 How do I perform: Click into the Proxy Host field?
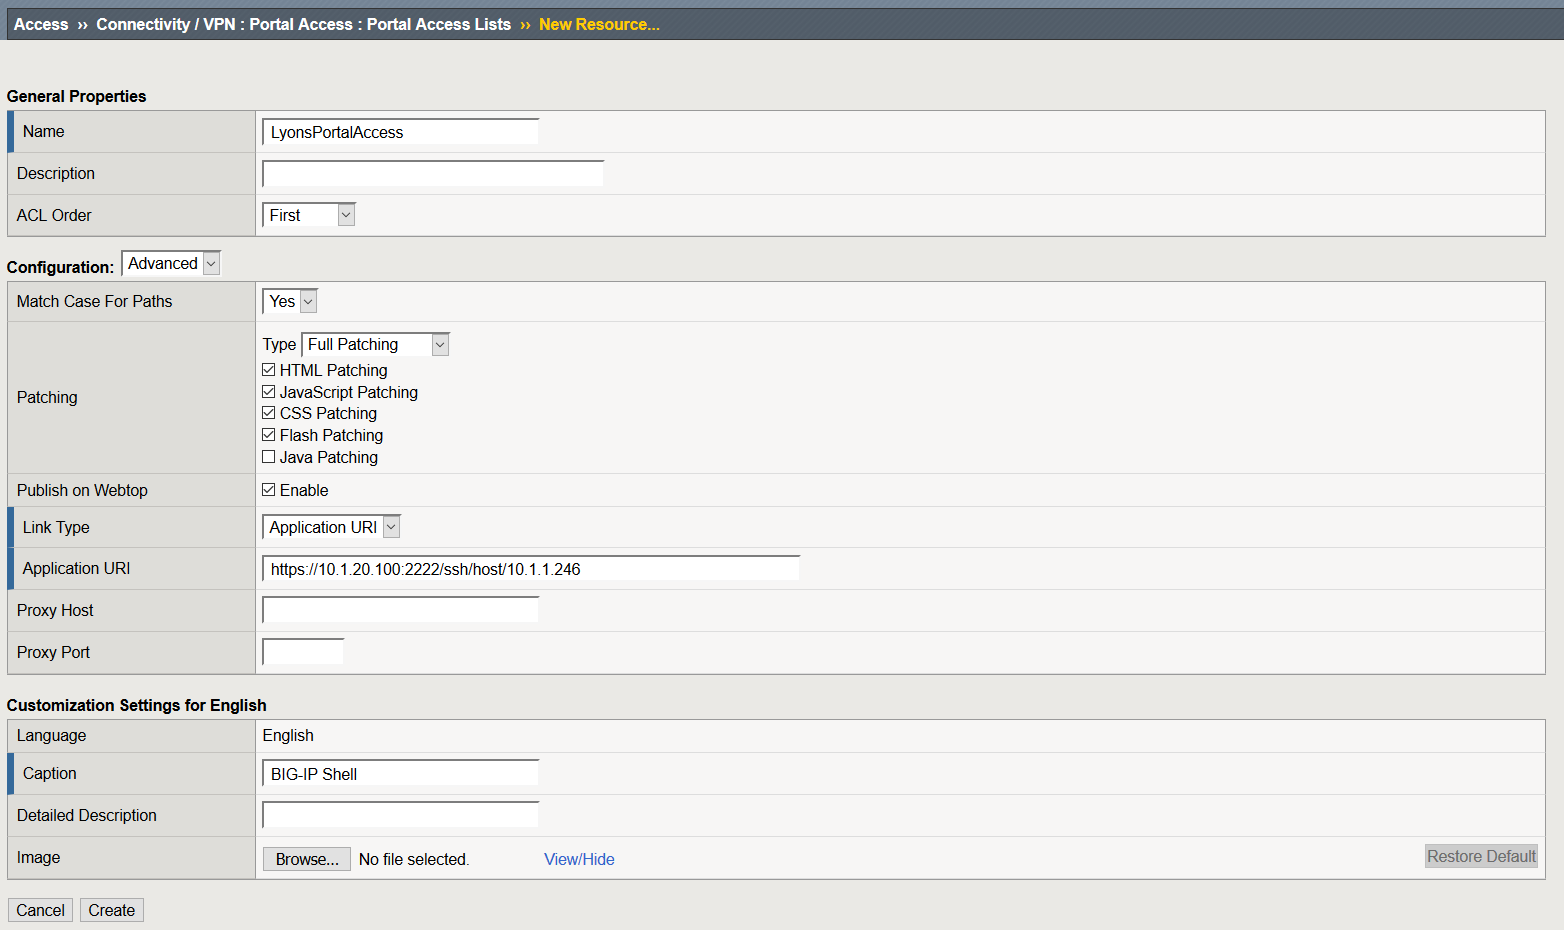click(x=400, y=610)
